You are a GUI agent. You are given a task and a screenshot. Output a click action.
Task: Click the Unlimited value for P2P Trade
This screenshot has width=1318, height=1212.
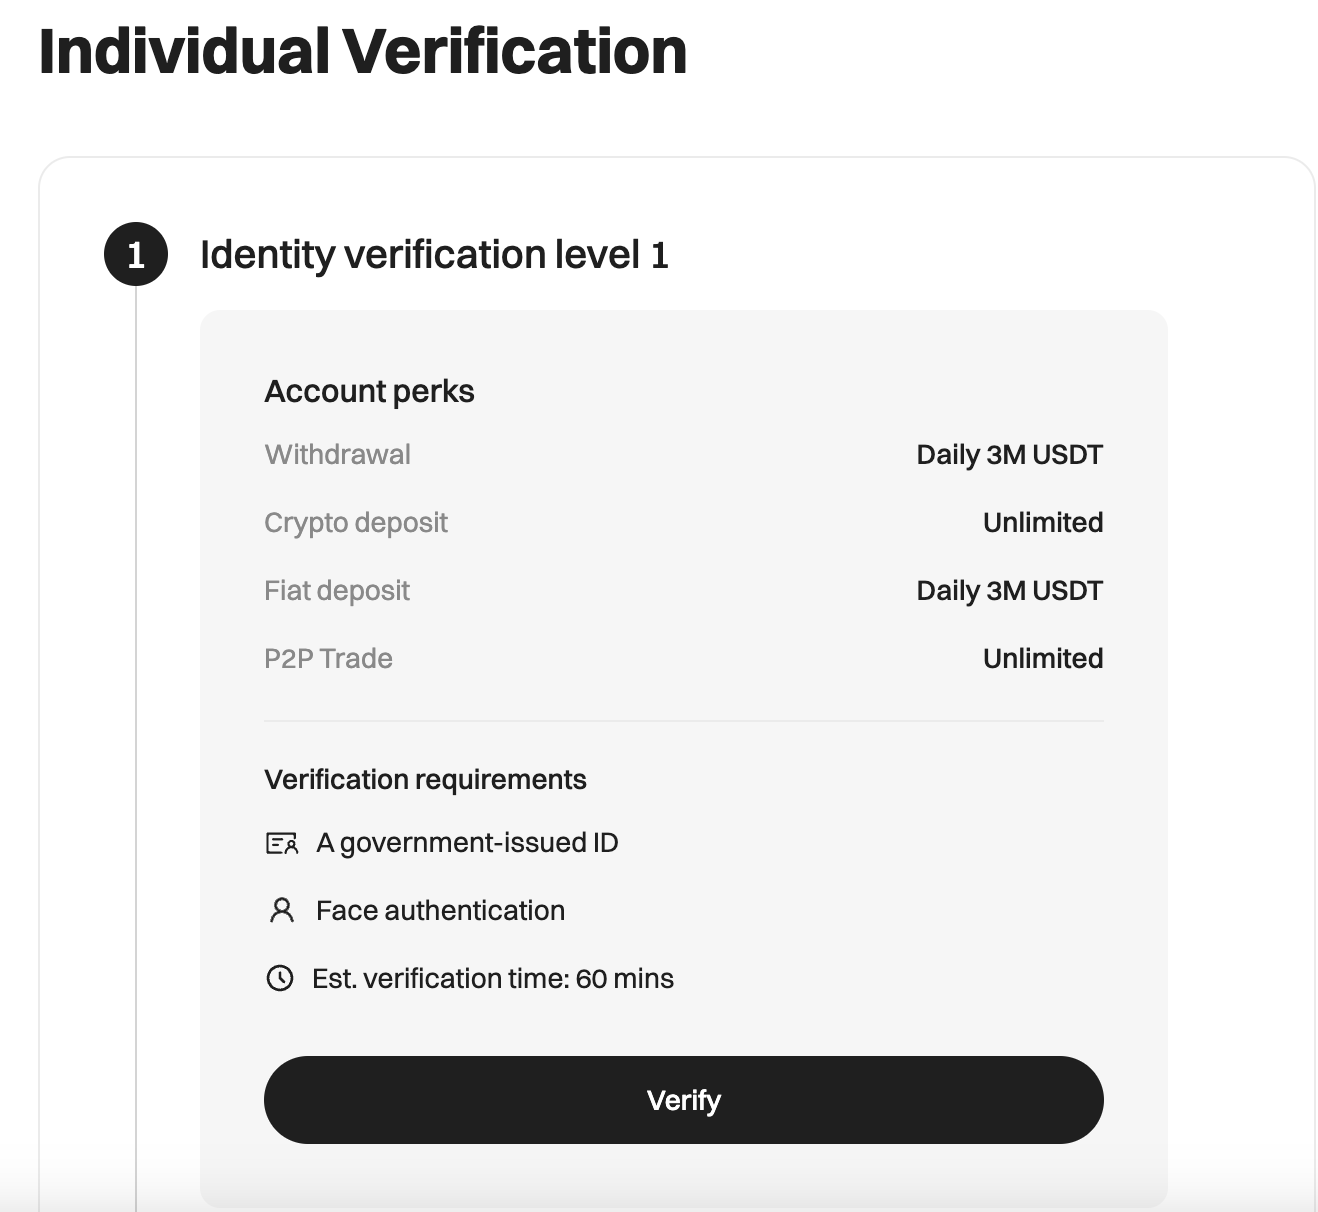(x=1043, y=658)
